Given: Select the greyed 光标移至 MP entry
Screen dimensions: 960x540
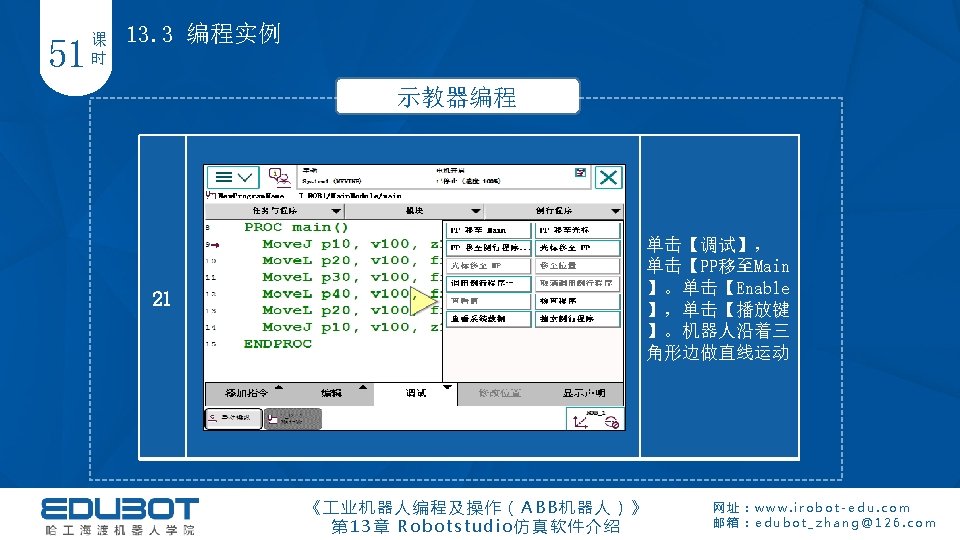Looking at the screenshot, I should (489, 266).
